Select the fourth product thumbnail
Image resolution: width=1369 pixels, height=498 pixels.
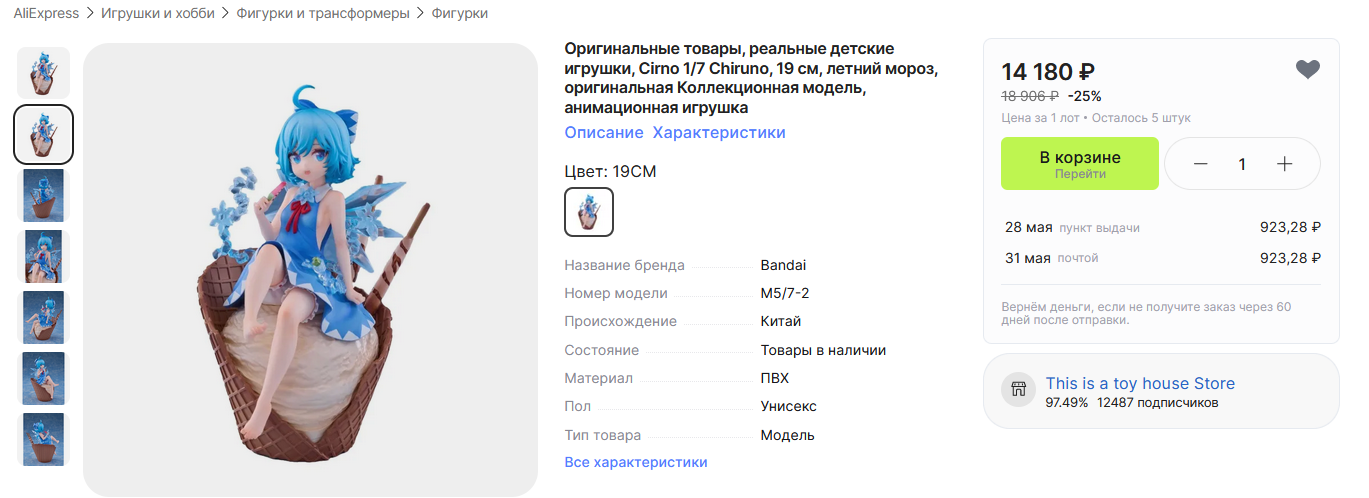coord(44,256)
